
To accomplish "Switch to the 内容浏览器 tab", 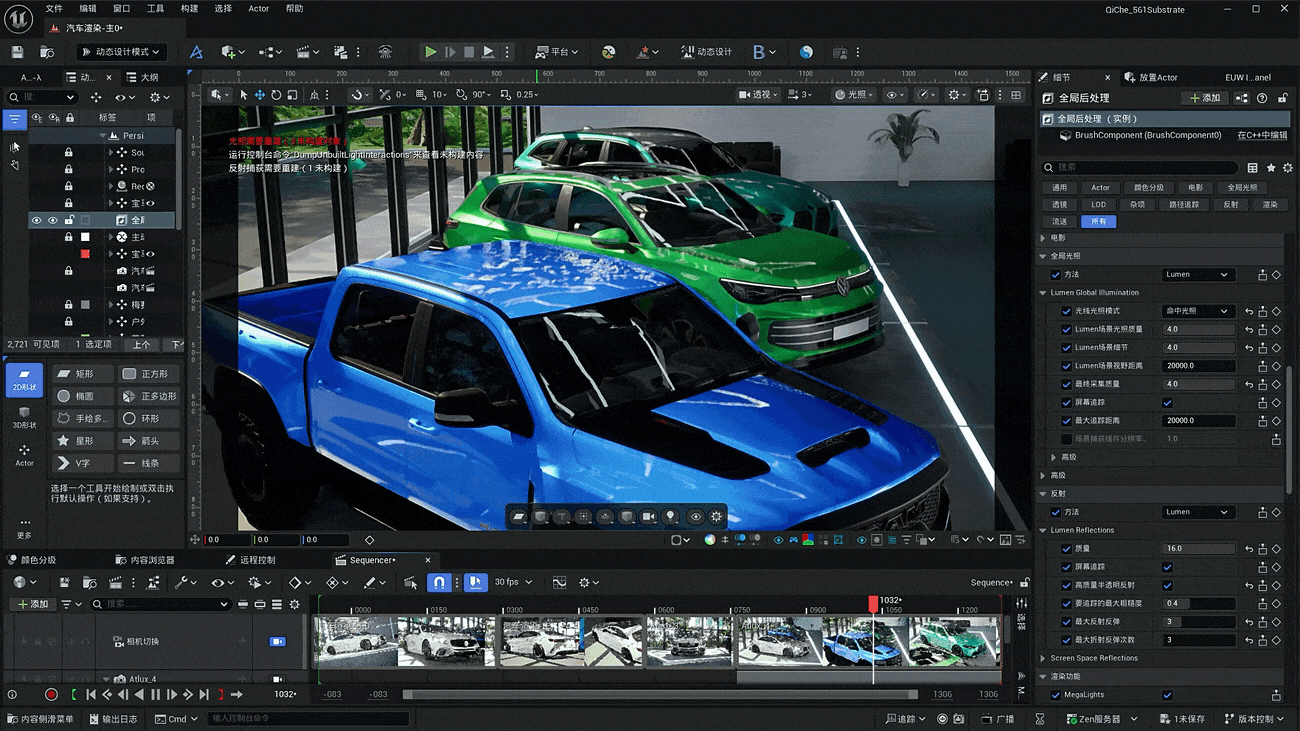I will pyautogui.click(x=144, y=560).
